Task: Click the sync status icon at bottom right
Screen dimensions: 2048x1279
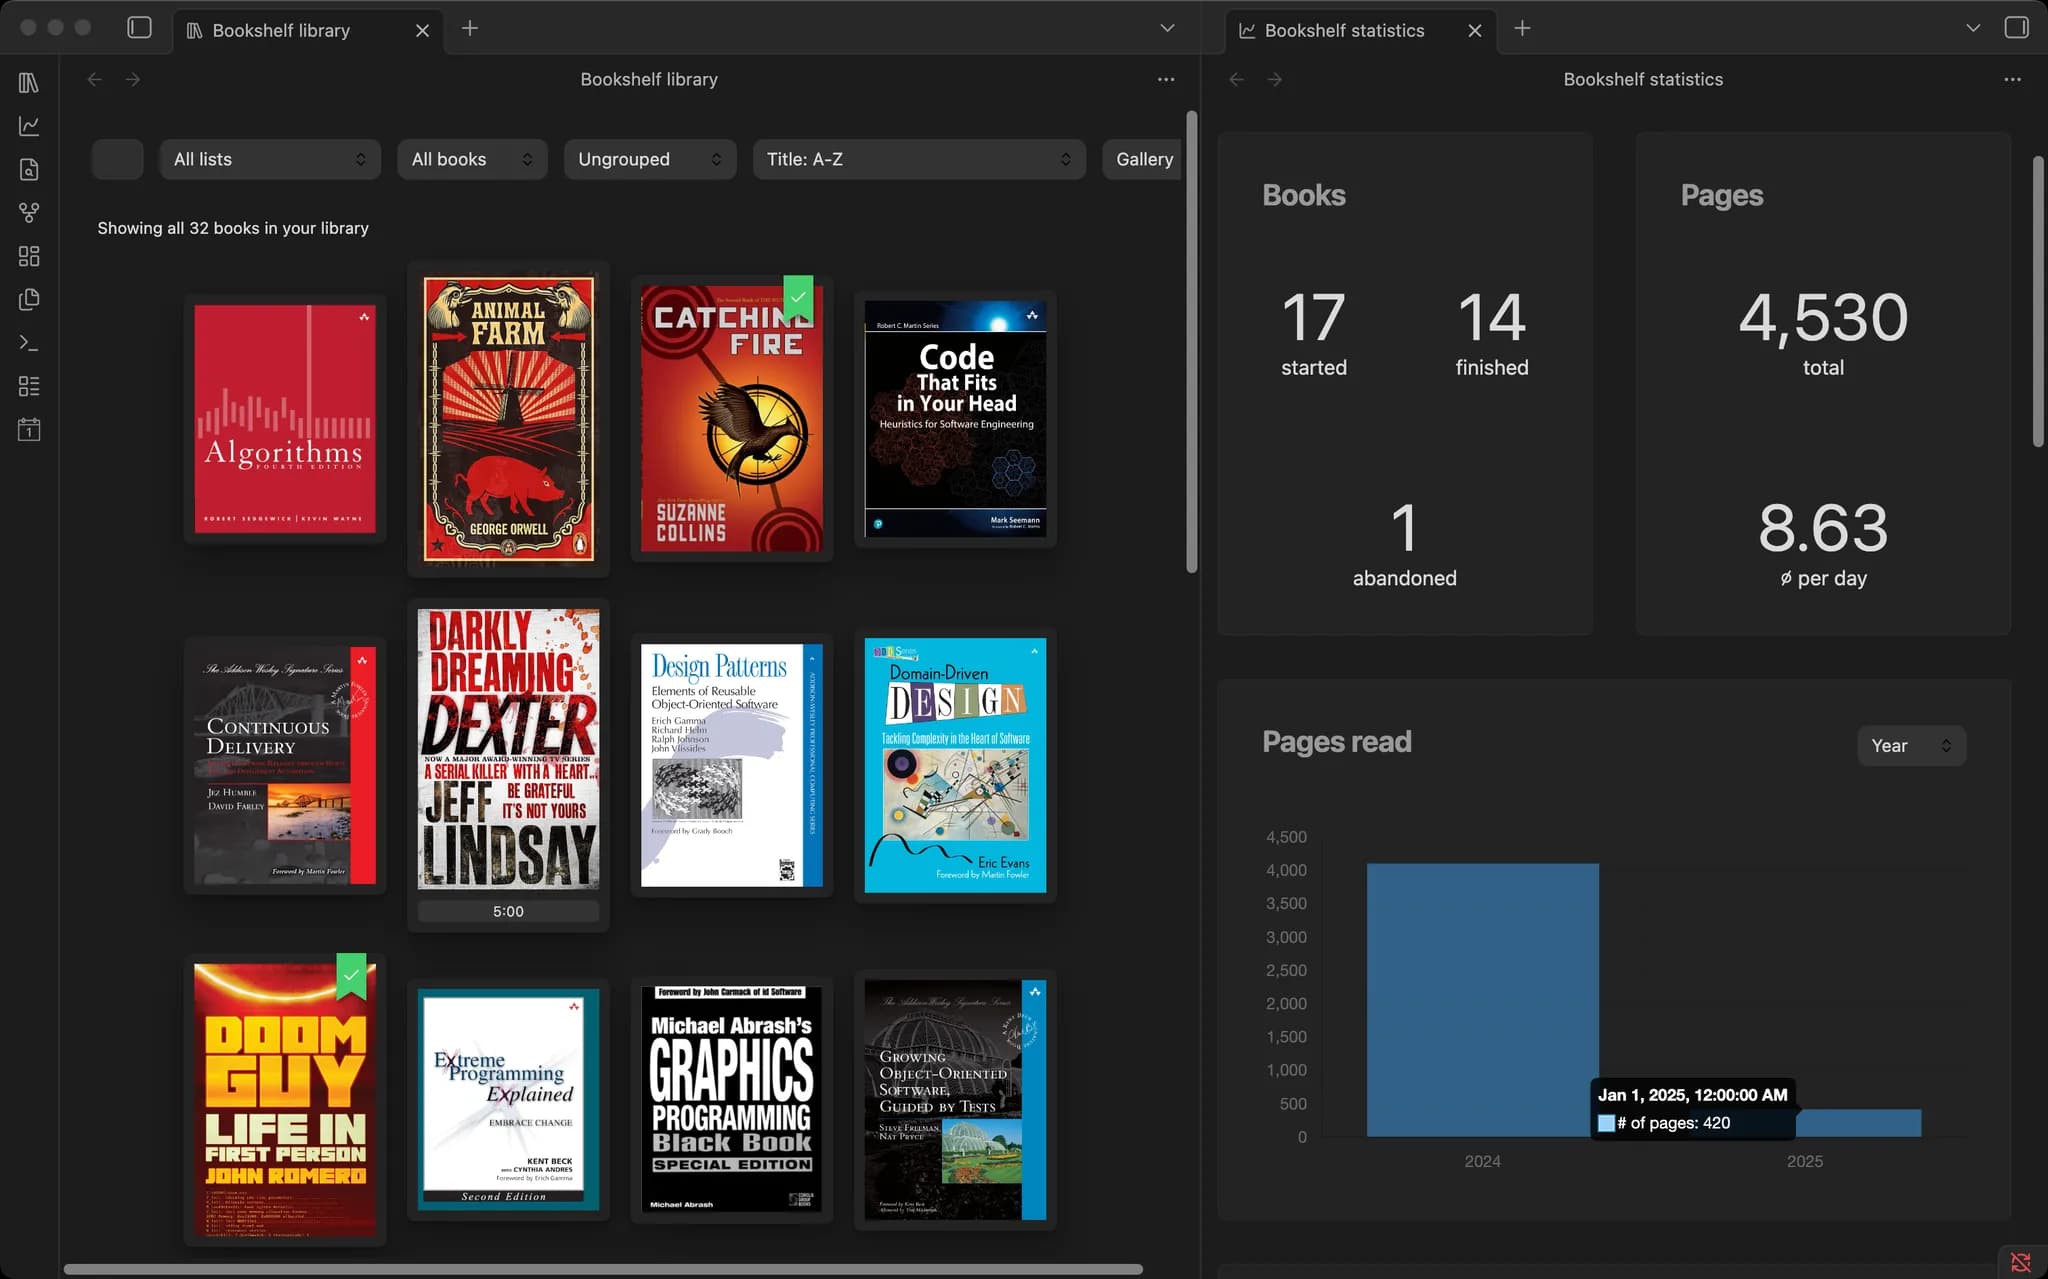Action: (x=2021, y=1262)
